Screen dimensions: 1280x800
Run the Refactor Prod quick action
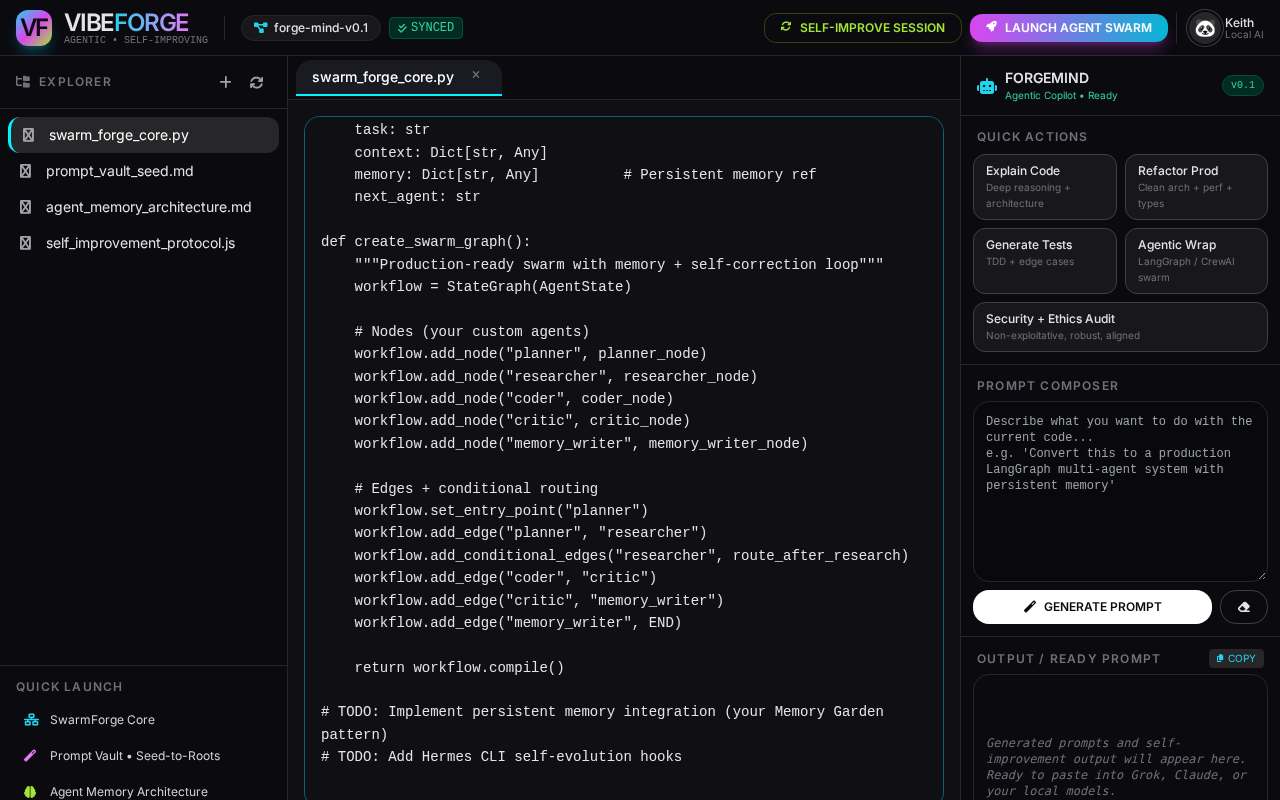pos(1196,187)
